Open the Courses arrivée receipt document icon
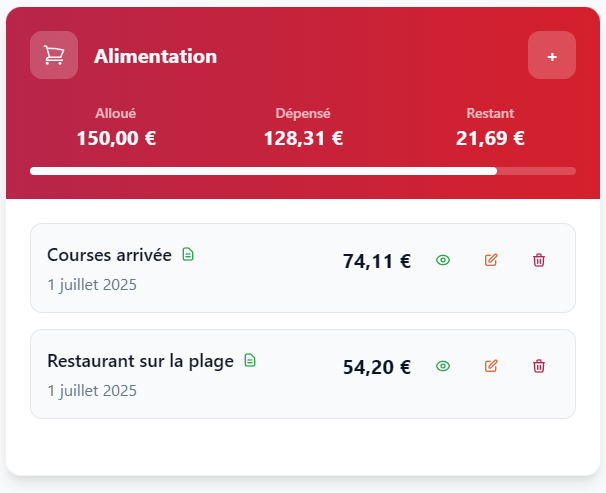Screen dimensions: 606x493 coord(188,255)
